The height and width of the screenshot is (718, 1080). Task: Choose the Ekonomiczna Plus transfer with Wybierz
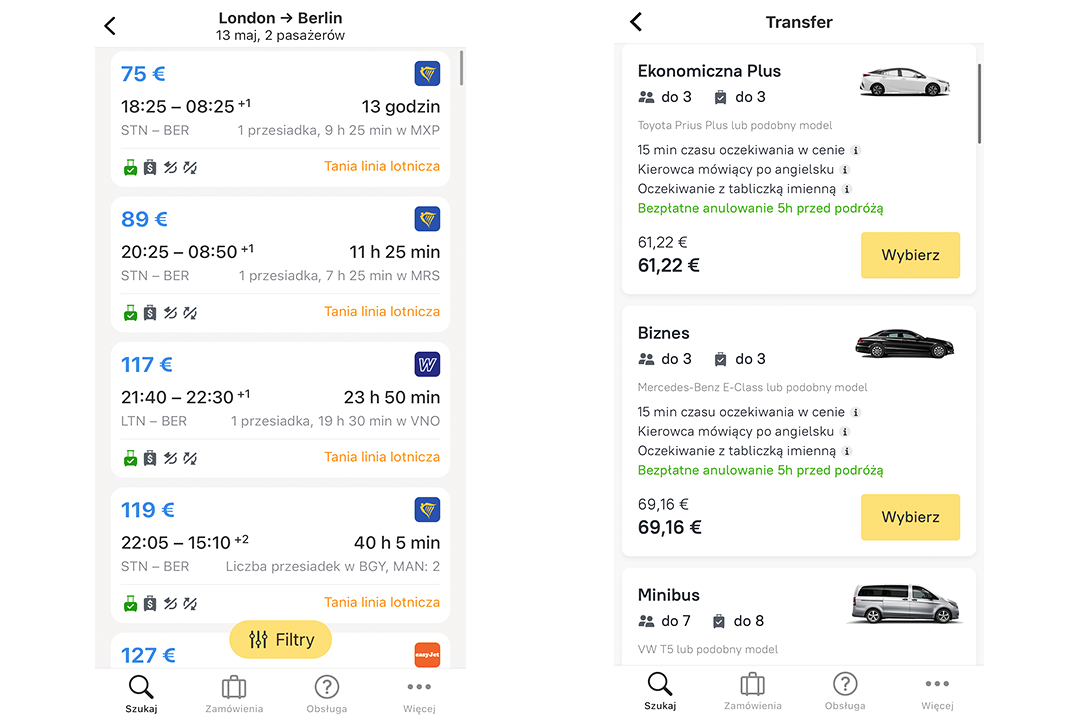pyautogui.click(x=910, y=255)
